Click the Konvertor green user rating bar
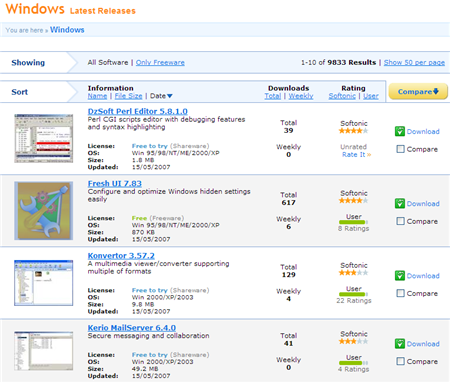 353,294
